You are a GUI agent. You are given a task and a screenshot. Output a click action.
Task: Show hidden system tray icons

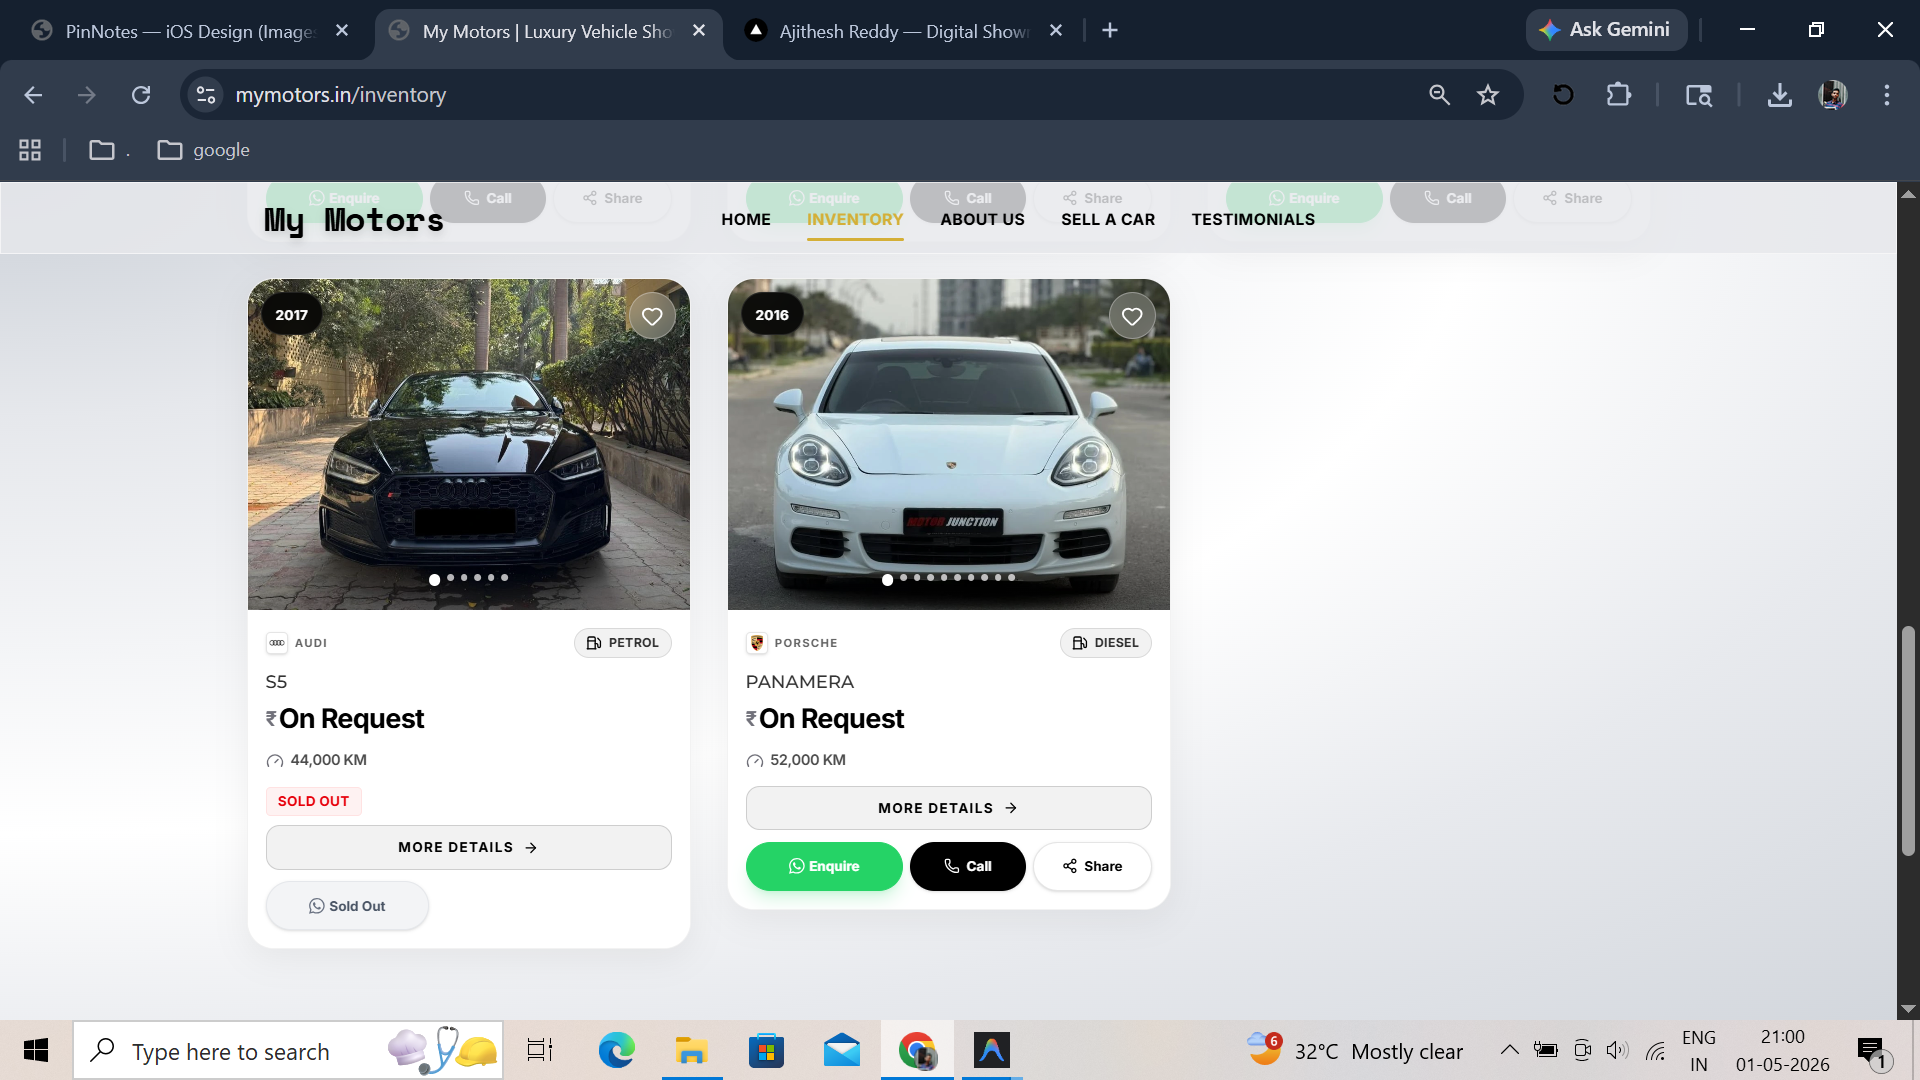pyautogui.click(x=1510, y=1050)
